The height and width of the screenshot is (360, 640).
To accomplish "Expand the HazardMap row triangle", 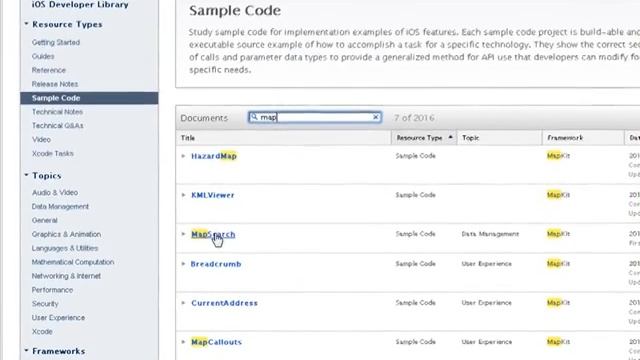I will pos(183,156).
